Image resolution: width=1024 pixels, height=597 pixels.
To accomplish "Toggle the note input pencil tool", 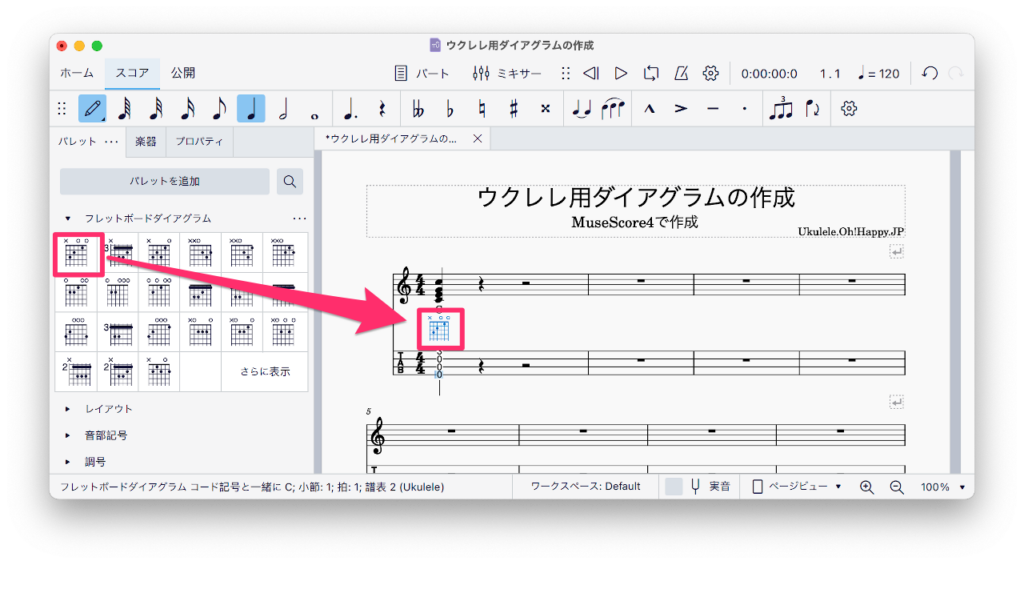I will (93, 108).
